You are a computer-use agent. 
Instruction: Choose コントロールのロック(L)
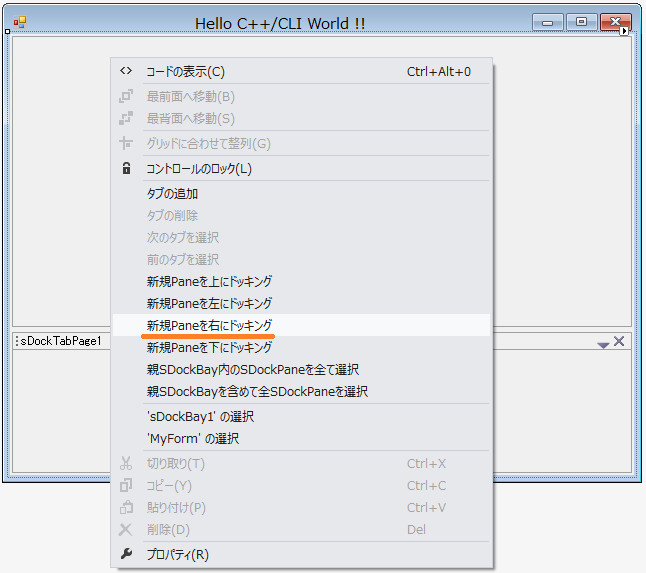302,168
